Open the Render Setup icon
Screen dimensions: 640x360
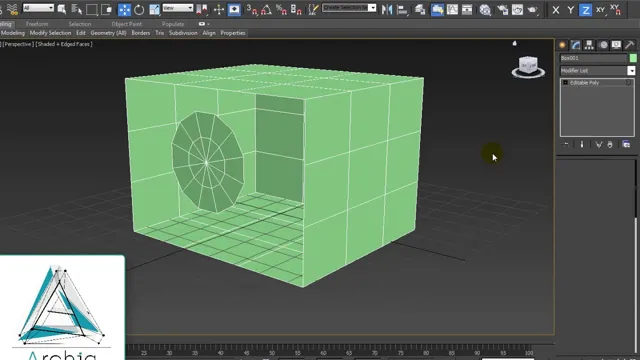point(502,9)
